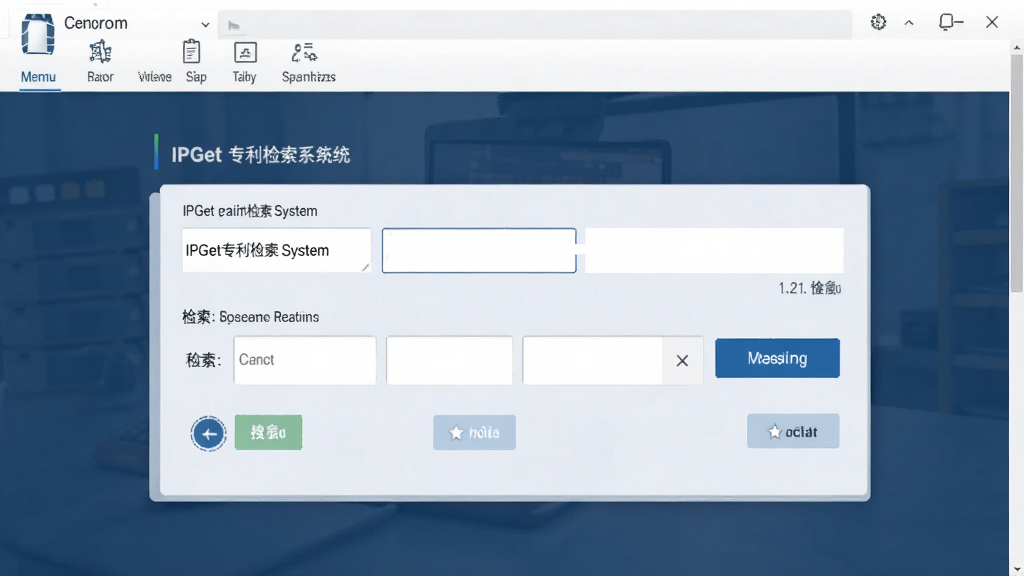Screen dimensions: 1024x576
Task: Open the Rator toolbar icon
Action: coord(100,52)
